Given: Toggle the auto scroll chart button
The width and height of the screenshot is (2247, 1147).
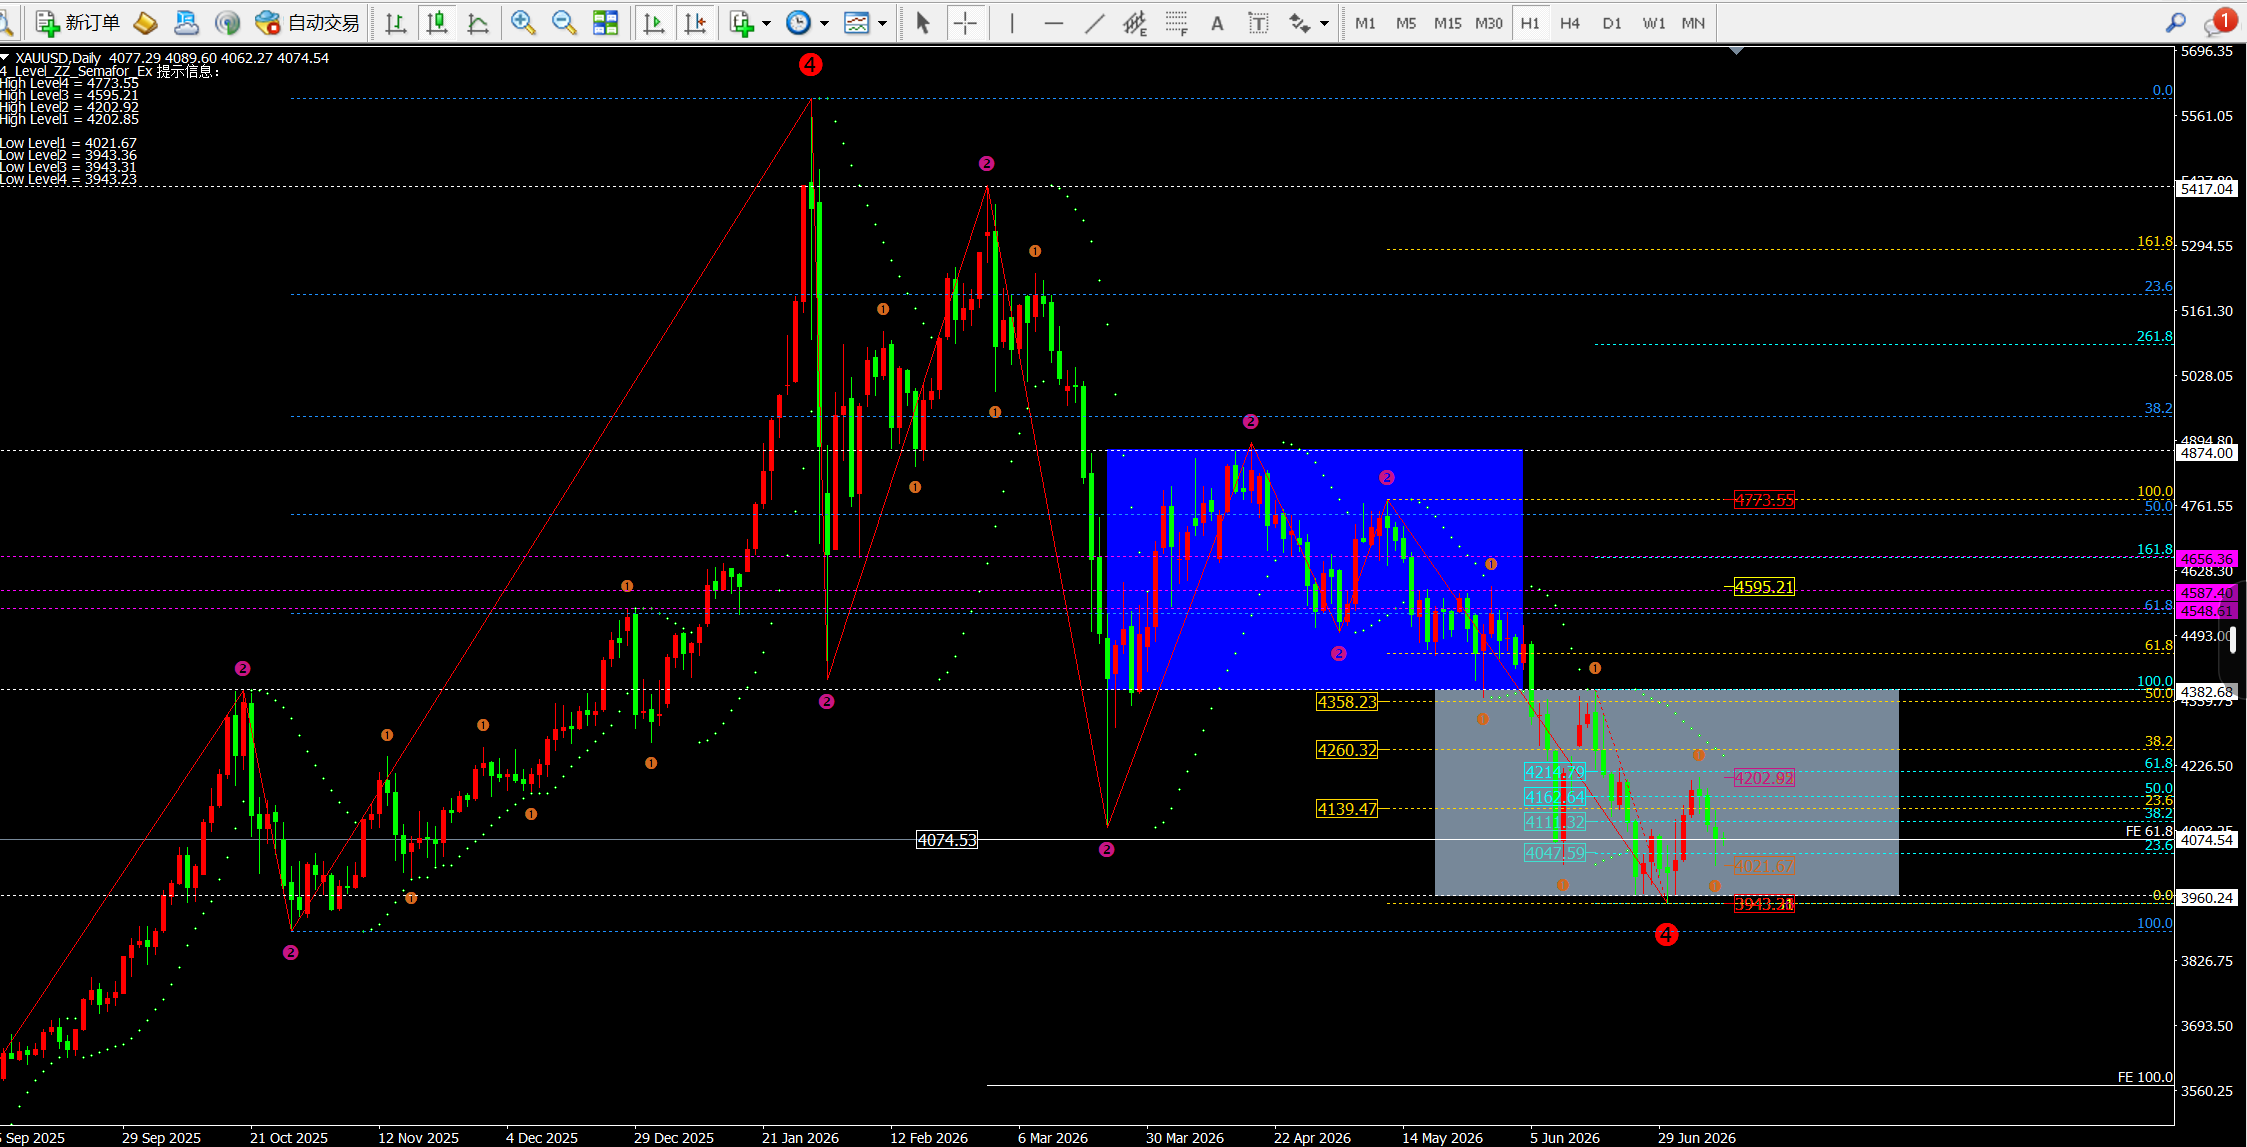Looking at the screenshot, I should 654,22.
